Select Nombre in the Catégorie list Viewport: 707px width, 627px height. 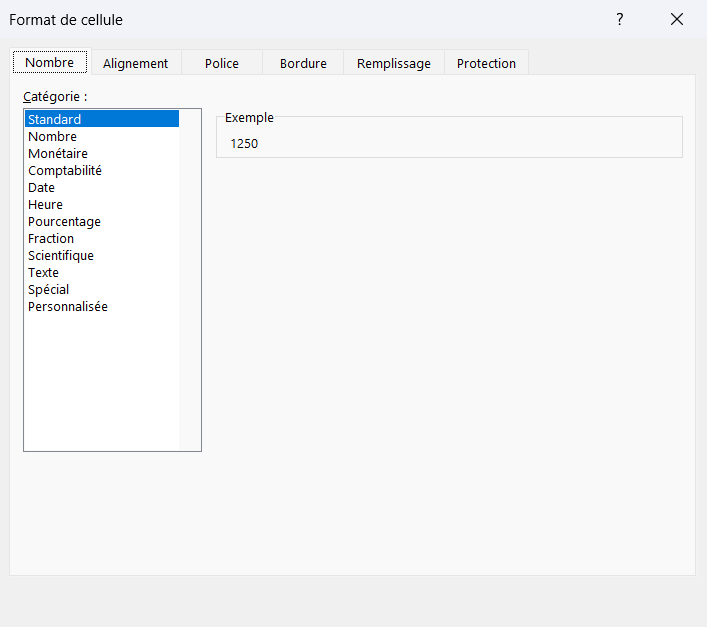pos(102,136)
